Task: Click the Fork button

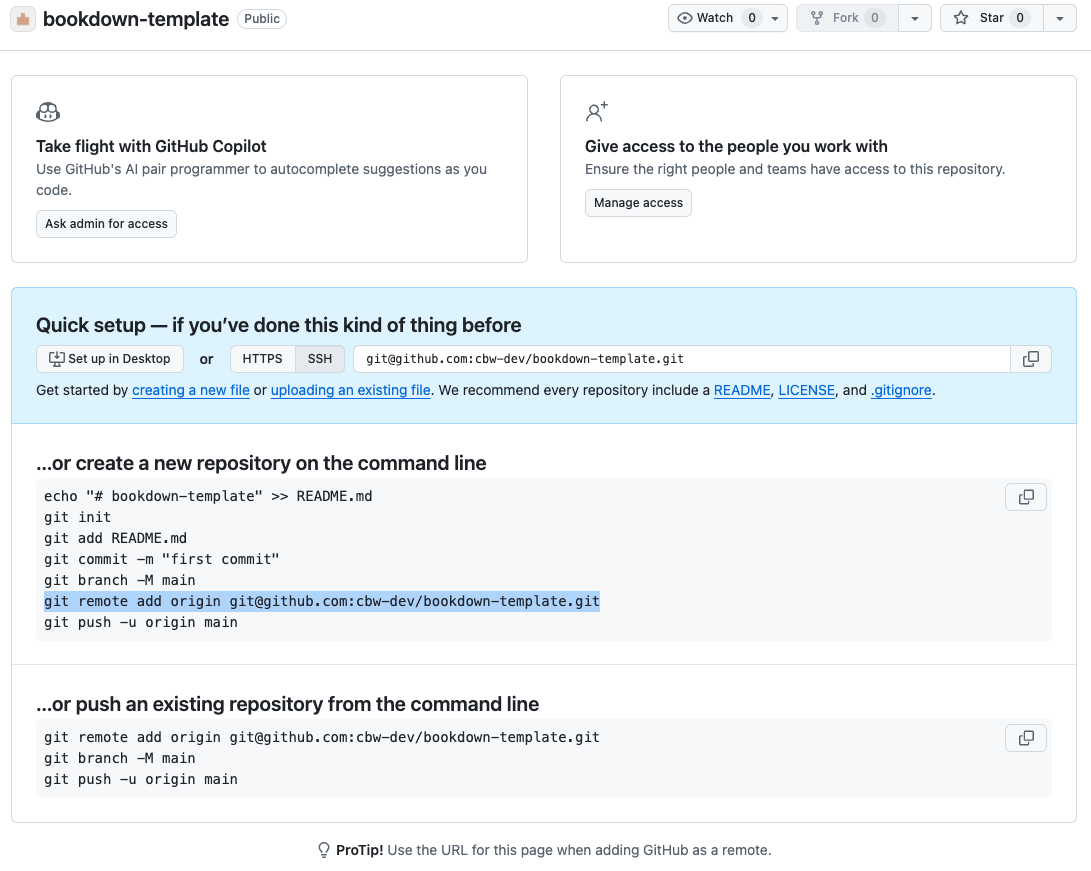Action: (x=847, y=18)
